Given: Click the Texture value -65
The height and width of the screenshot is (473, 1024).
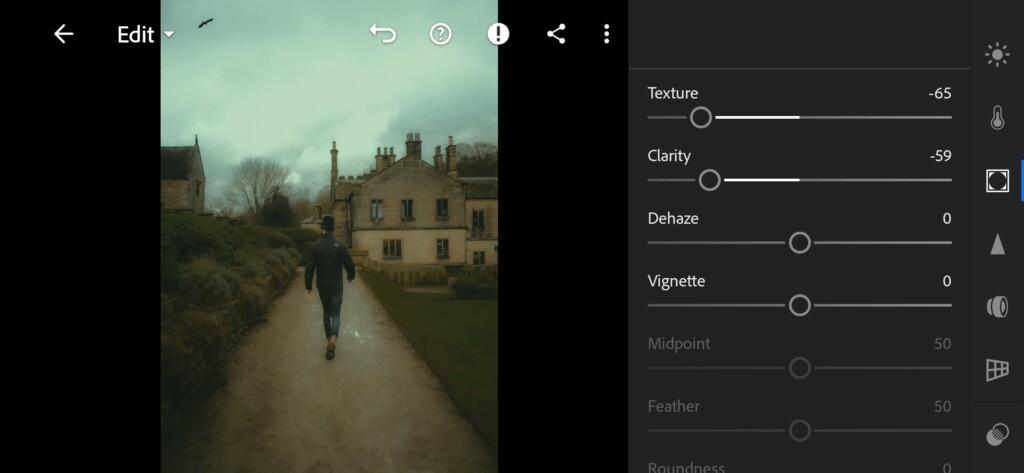Looking at the screenshot, I should pyautogui.click(x=940, y=93).
